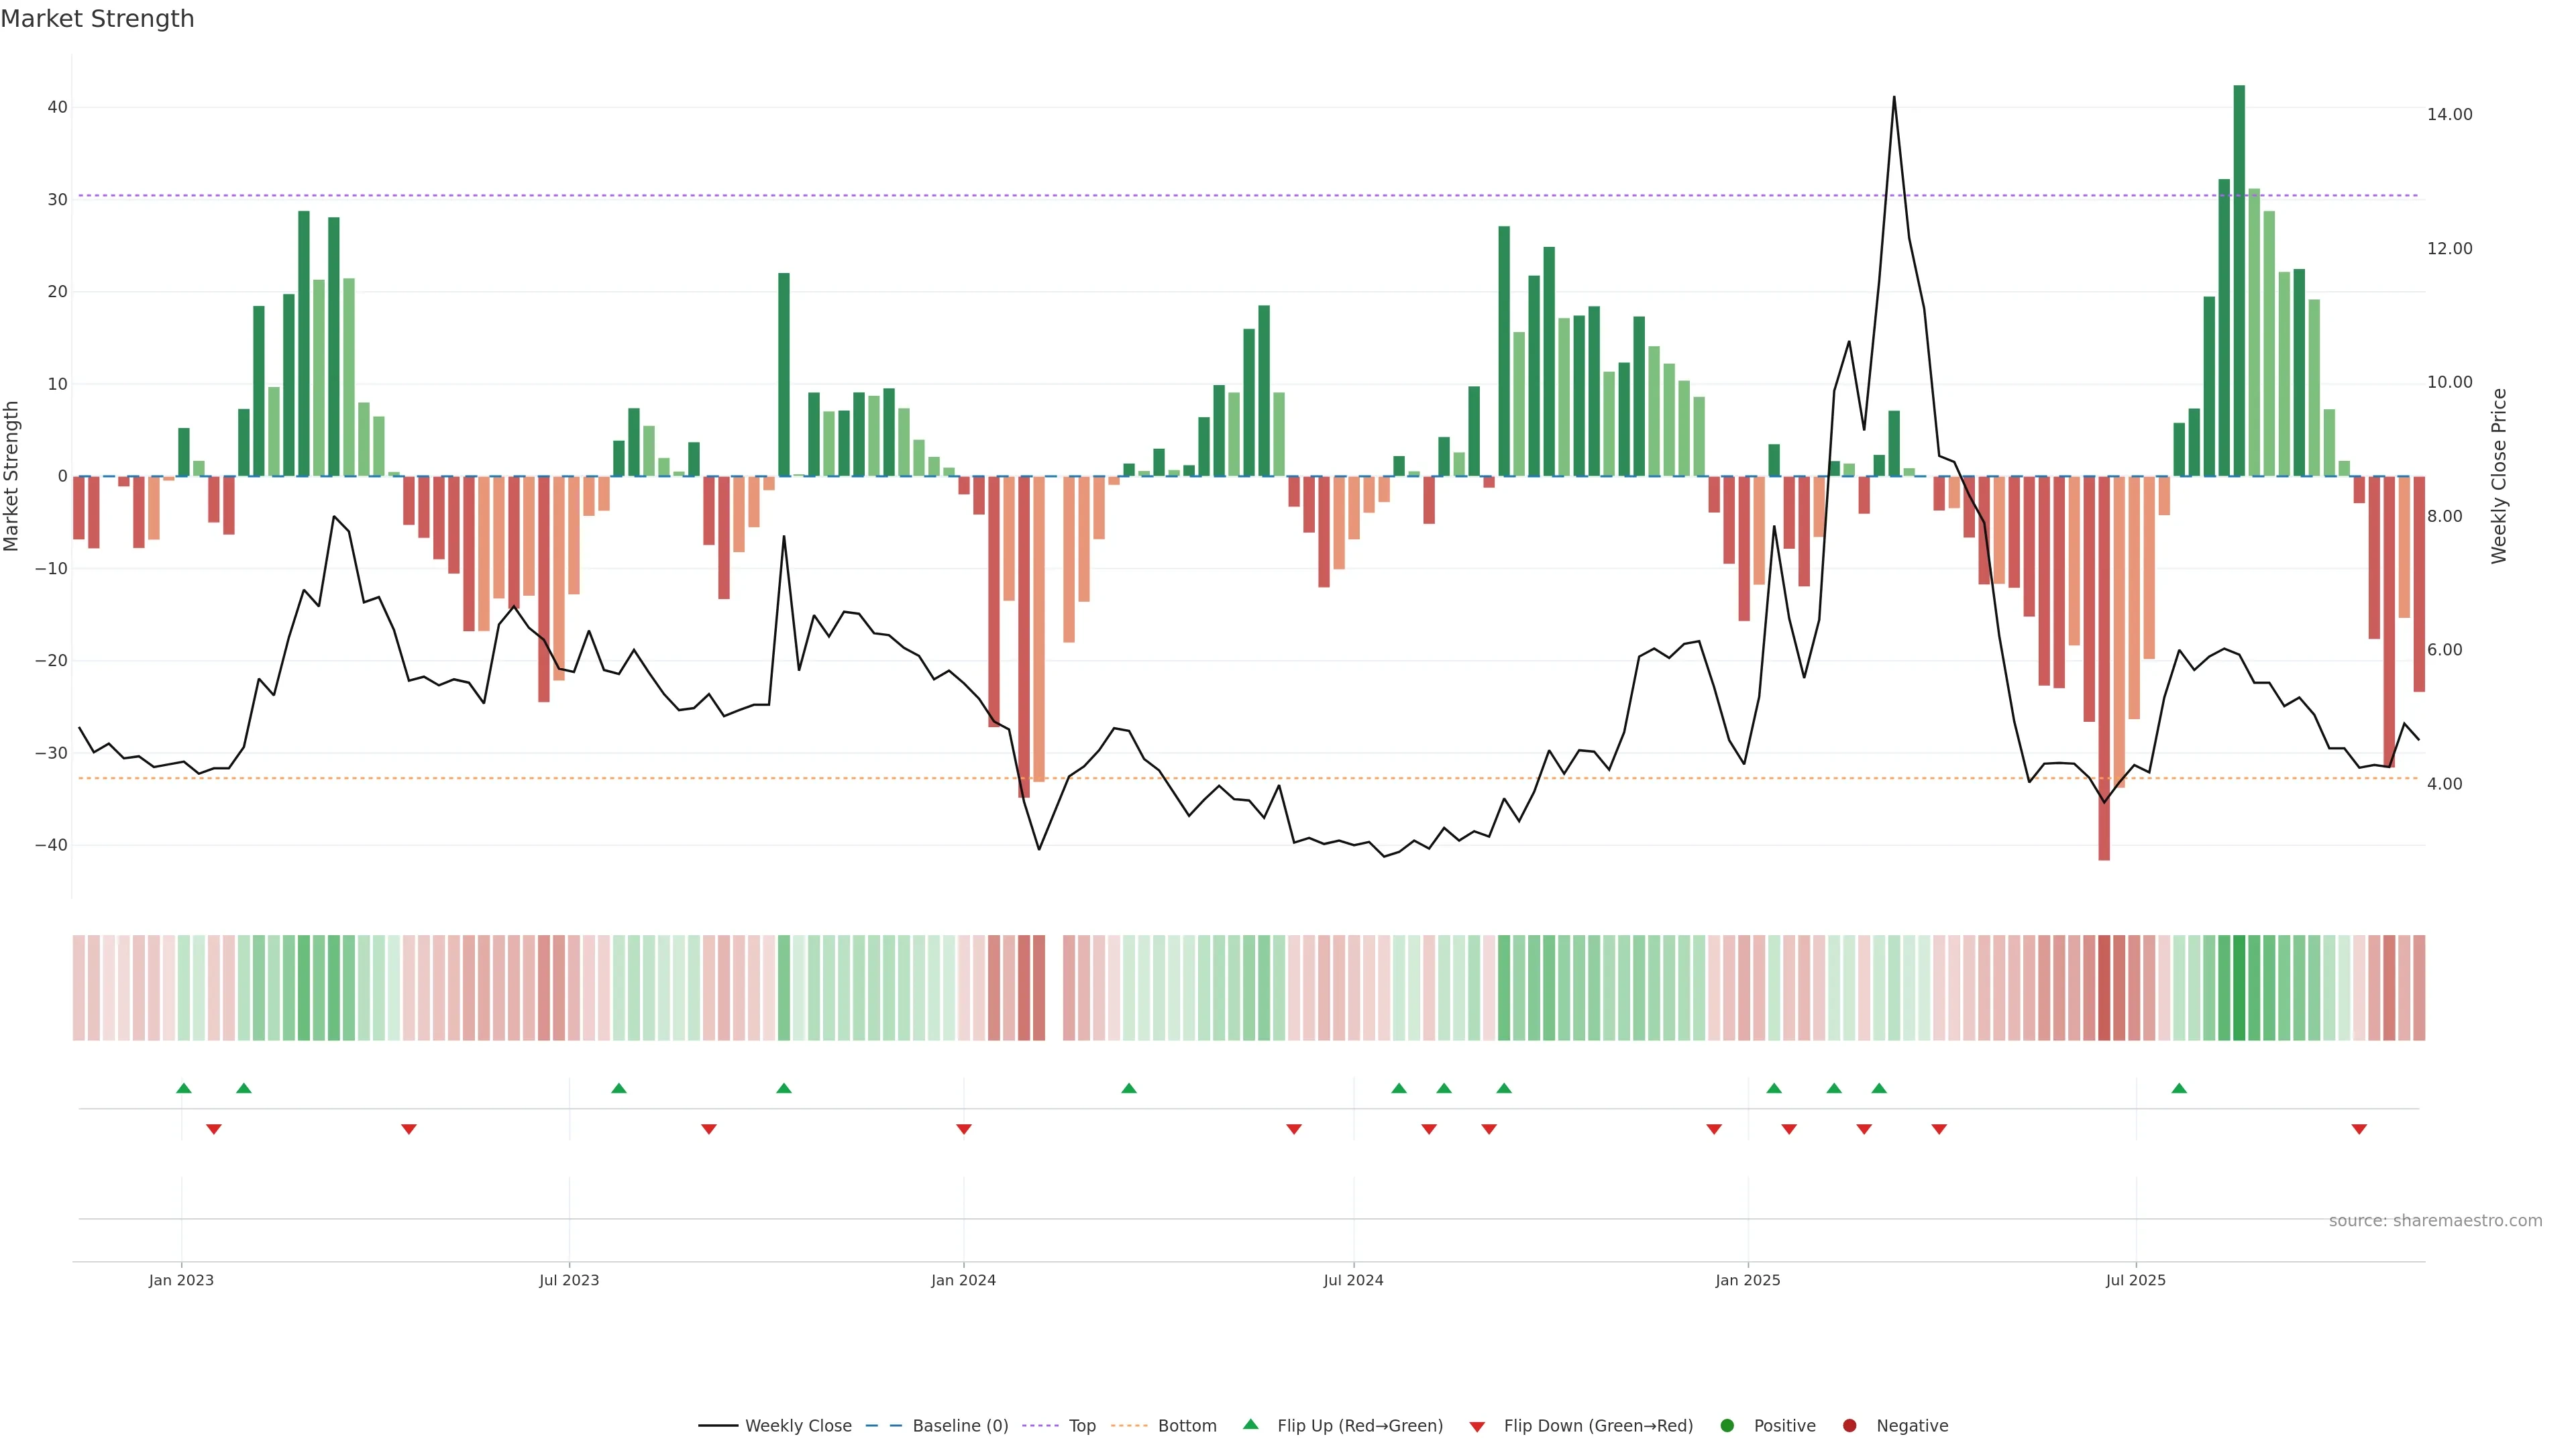Click the first green flip-up triangle marker

(x=184, y=1088)
